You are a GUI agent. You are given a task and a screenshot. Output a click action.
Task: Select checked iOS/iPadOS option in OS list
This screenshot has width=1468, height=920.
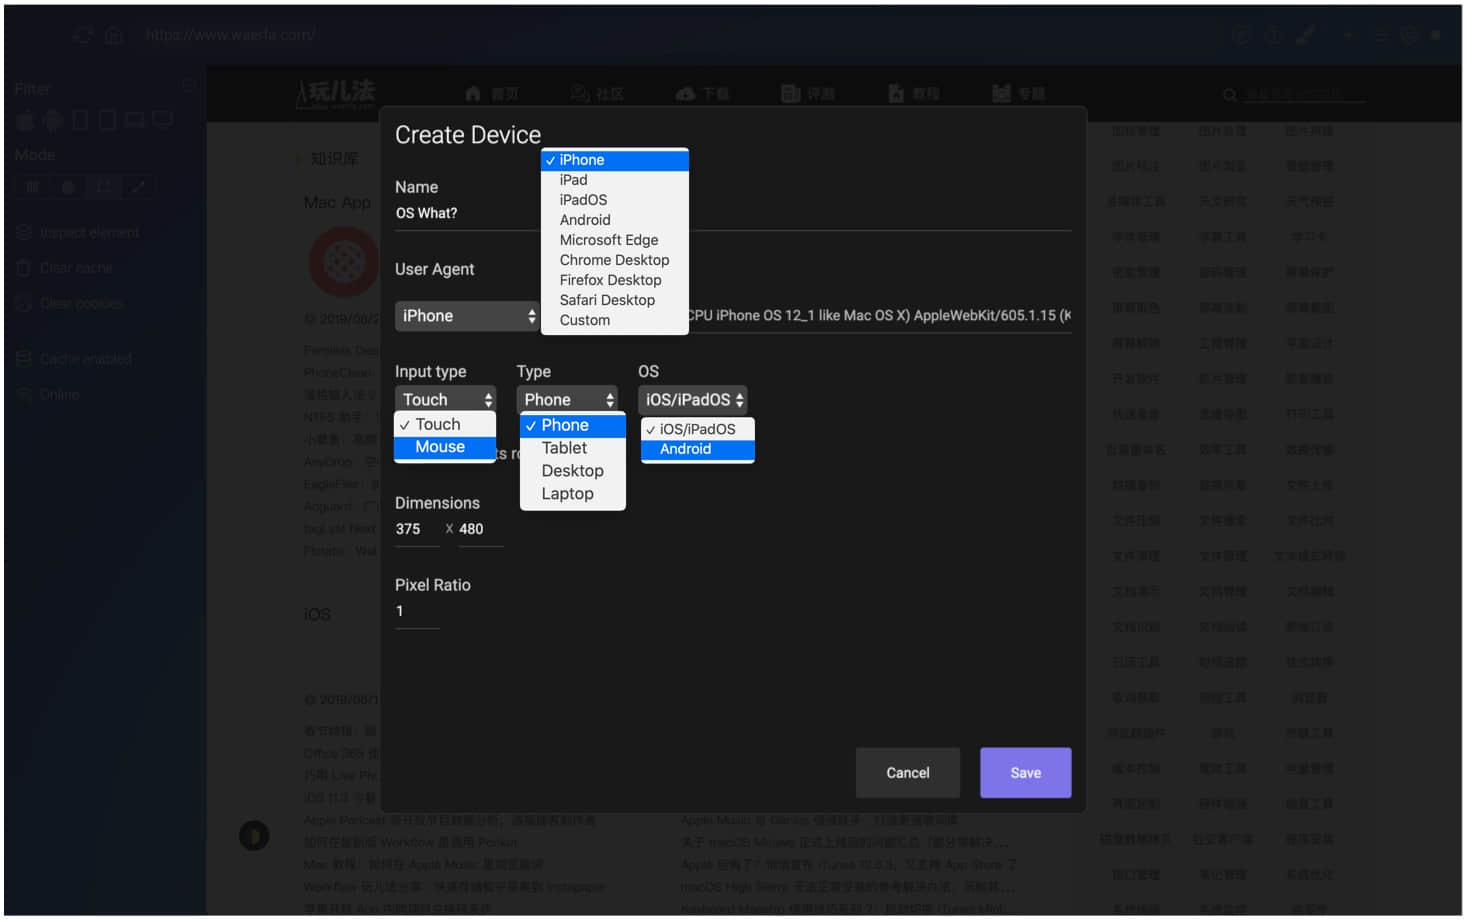tap(698, 429)
